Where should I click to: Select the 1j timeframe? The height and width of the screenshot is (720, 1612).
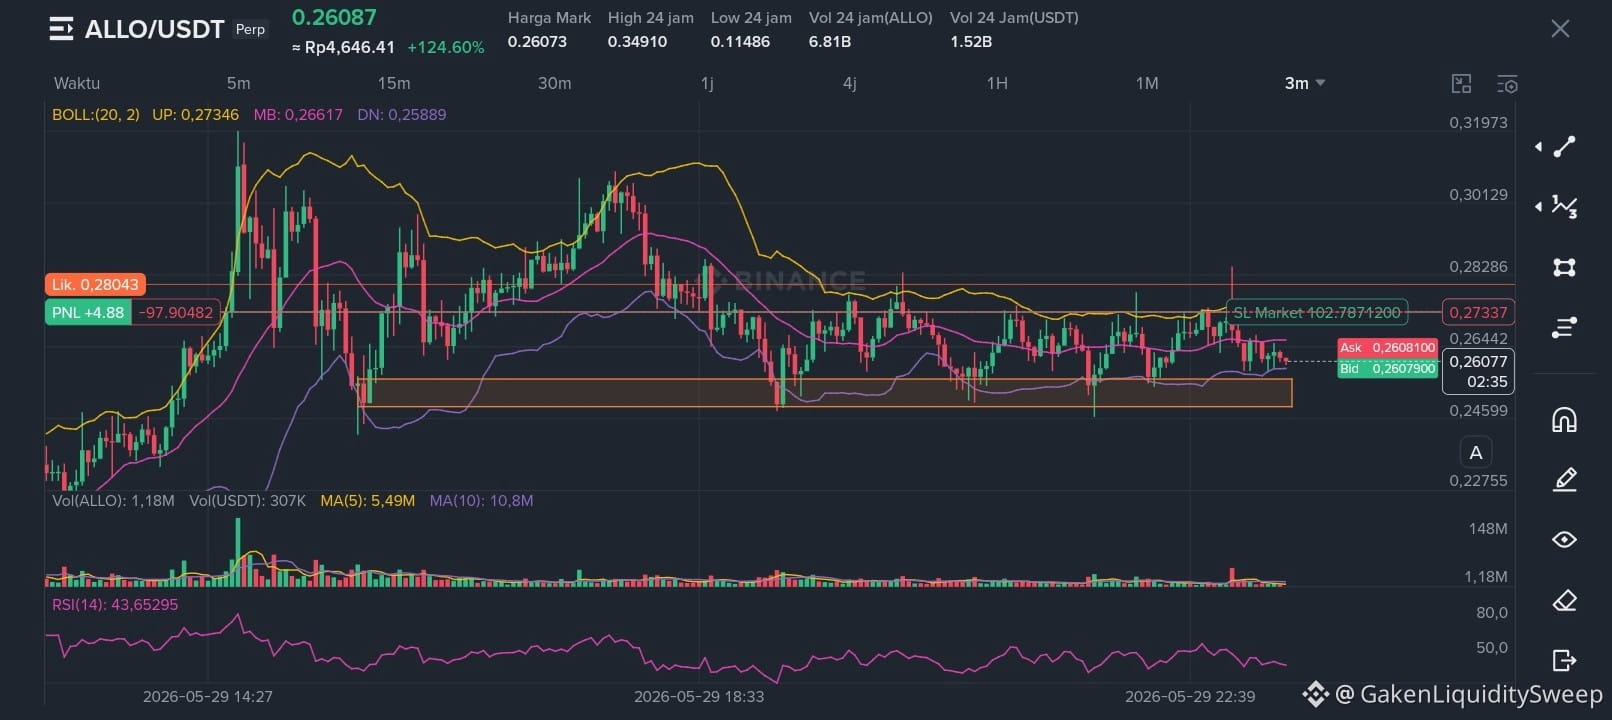tap(707, 83)
